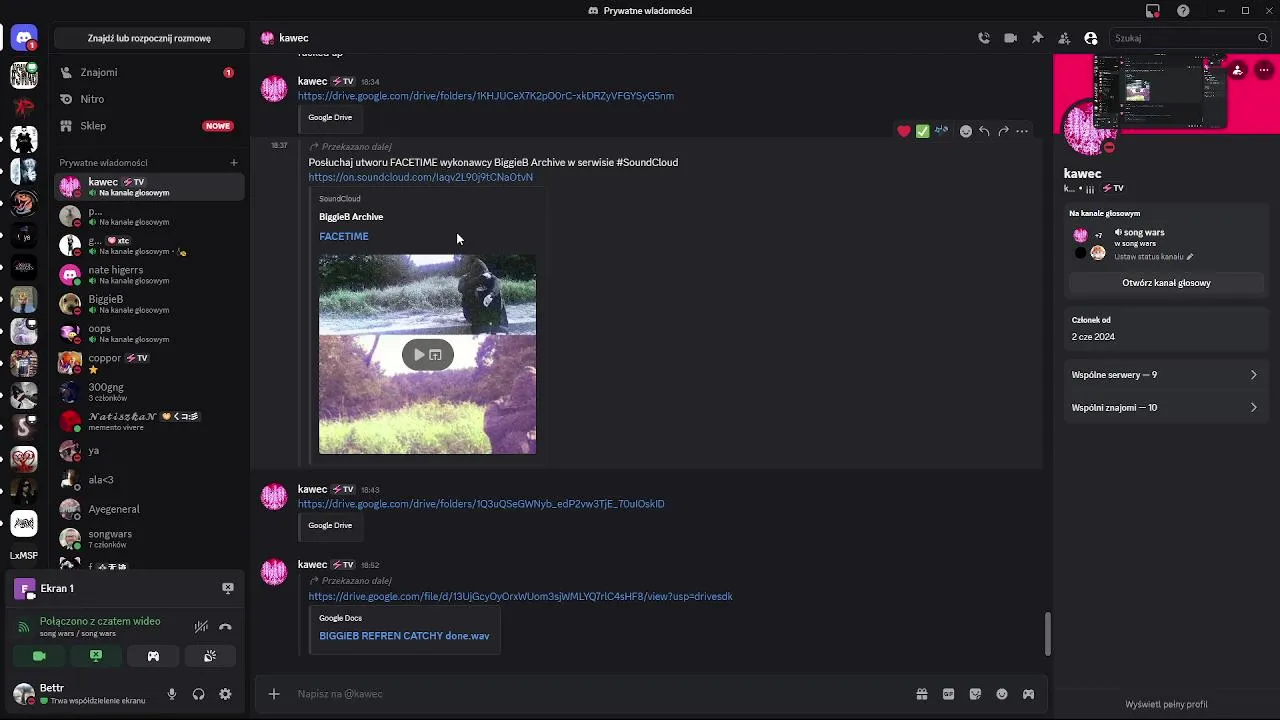This screenshot has height=720, width=1280.
Task: Open the first Google Drive folder link
Action: pos(485,96)
